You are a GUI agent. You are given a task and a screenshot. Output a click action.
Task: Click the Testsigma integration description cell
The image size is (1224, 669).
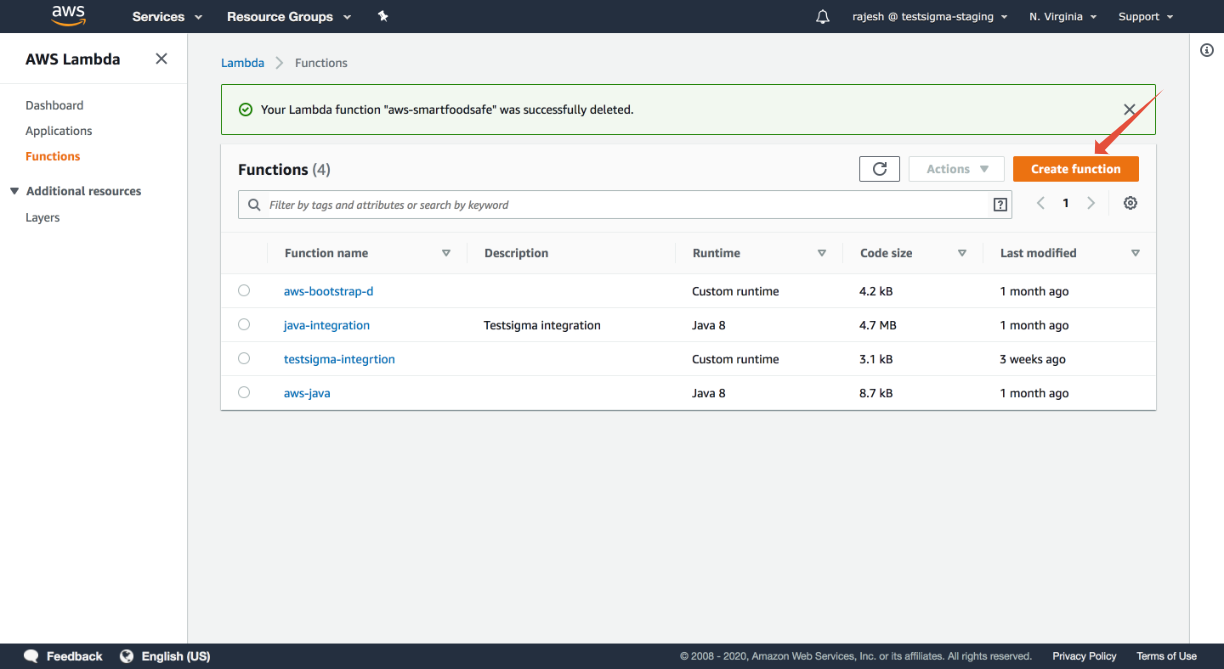[x=542, y=325]
